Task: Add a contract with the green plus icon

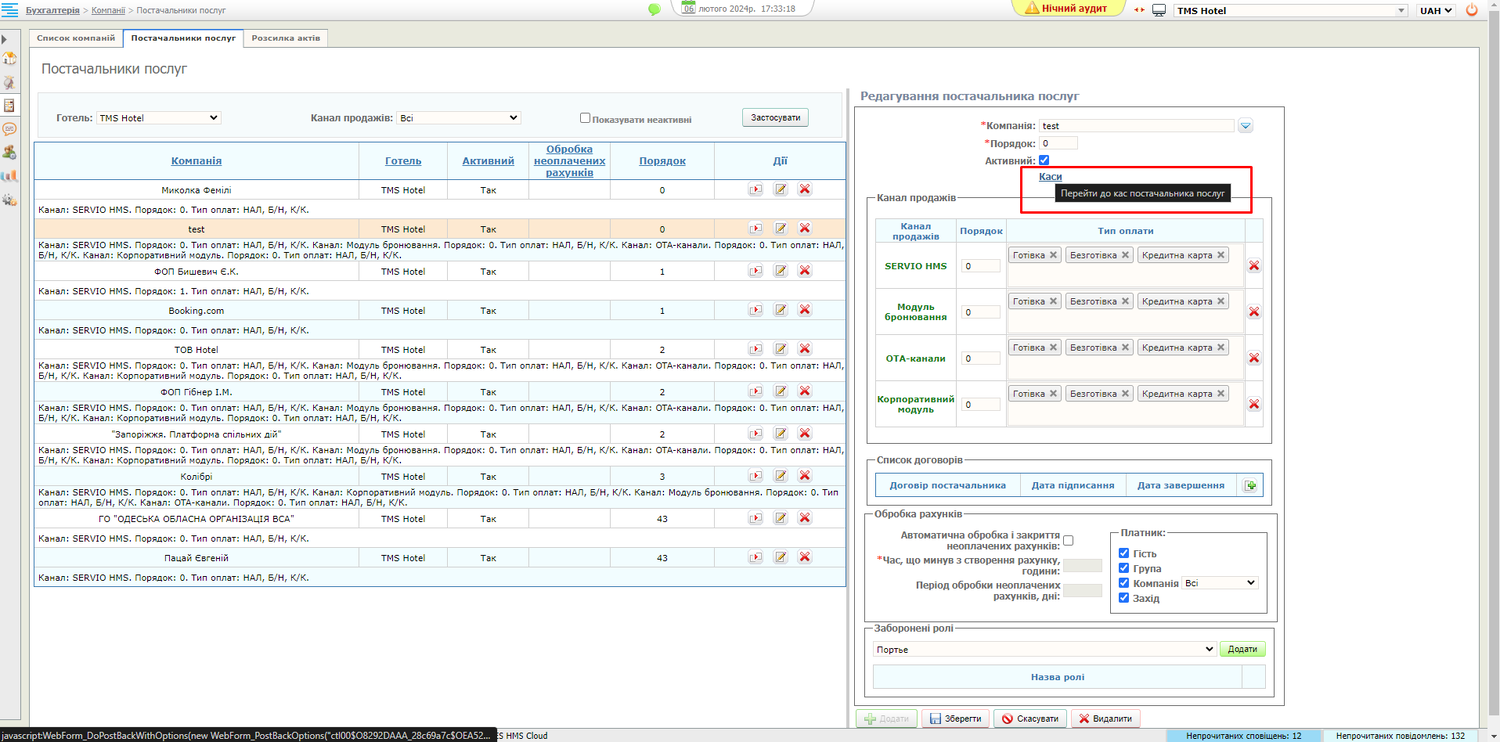Action: coord(1249,486)
